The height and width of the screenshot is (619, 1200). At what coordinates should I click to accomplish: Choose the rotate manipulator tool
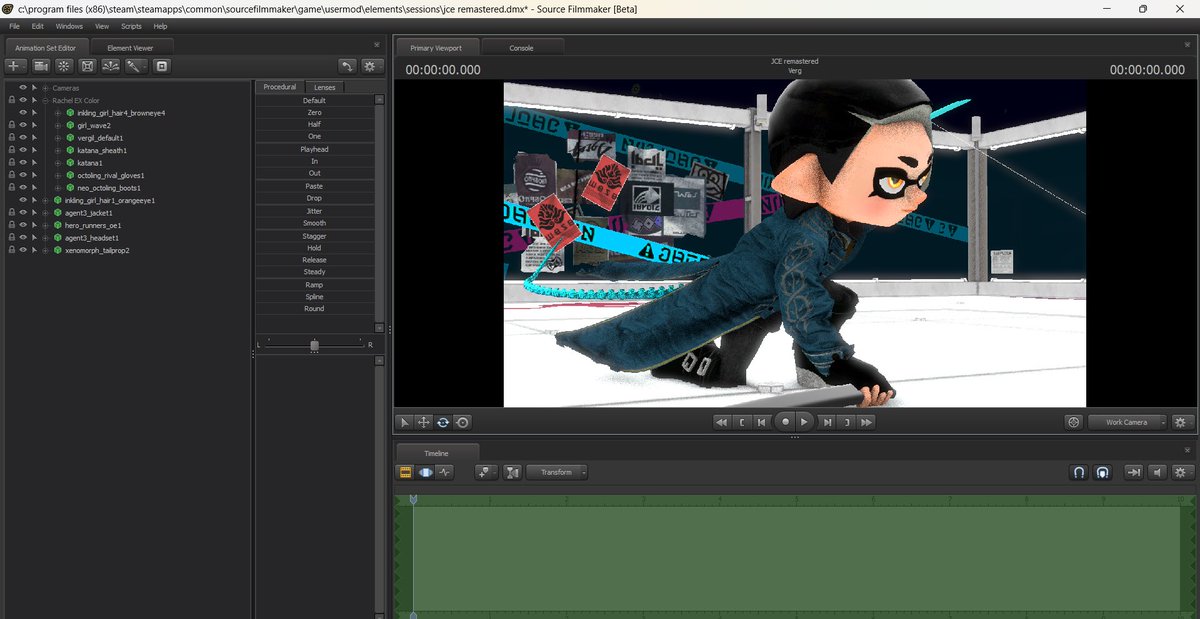click(443, 422)
